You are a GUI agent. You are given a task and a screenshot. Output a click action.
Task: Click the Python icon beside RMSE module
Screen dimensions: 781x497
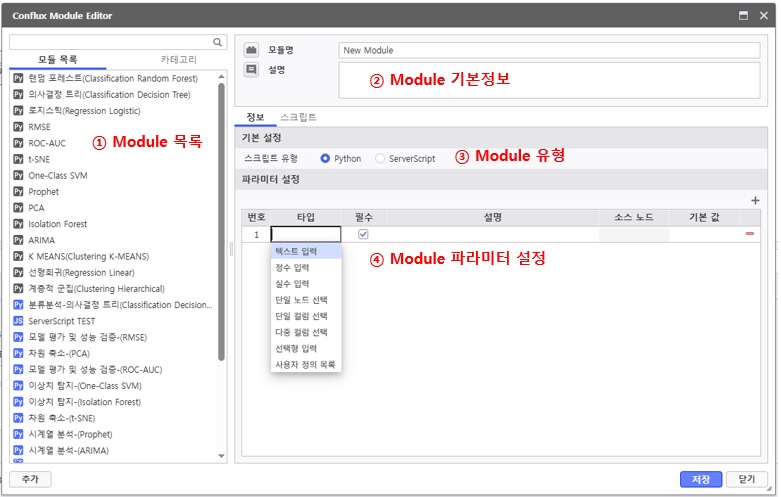coord(18,127)
